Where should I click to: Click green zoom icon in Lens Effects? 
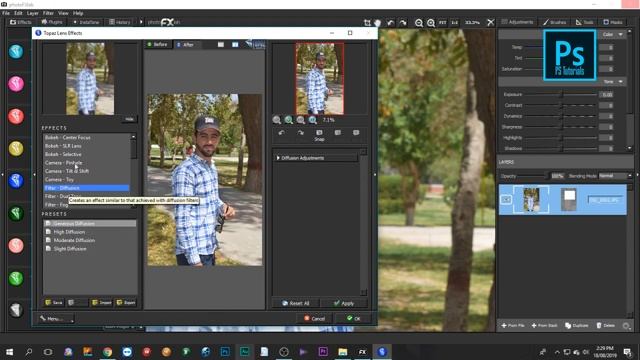(289, 120)
